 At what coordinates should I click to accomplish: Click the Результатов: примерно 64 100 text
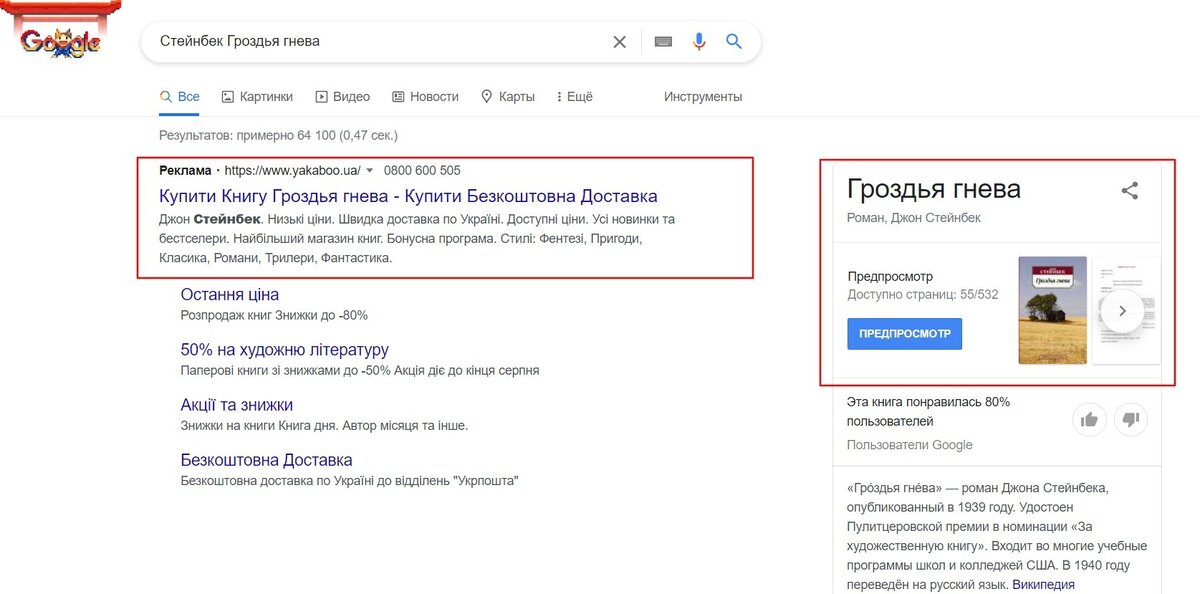[278, 135]
